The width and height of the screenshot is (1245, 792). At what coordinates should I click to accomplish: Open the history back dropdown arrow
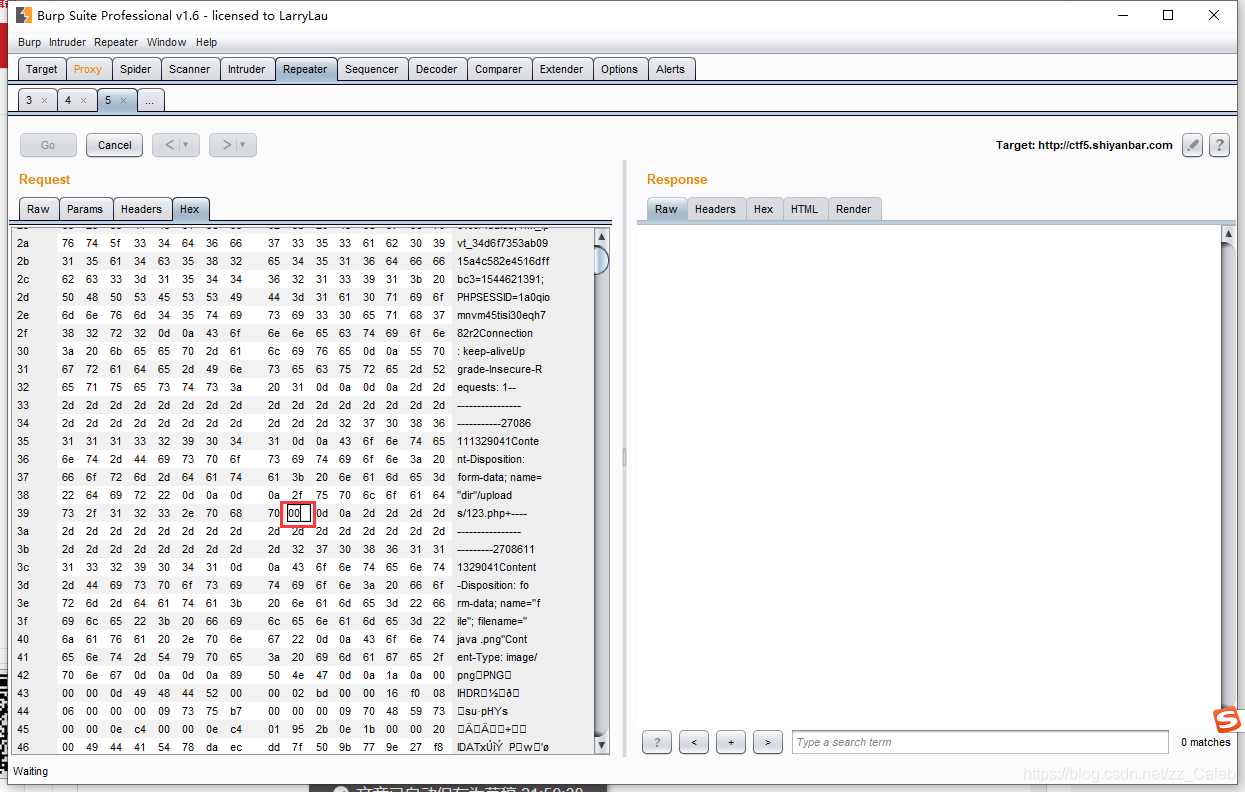(185, 145)
